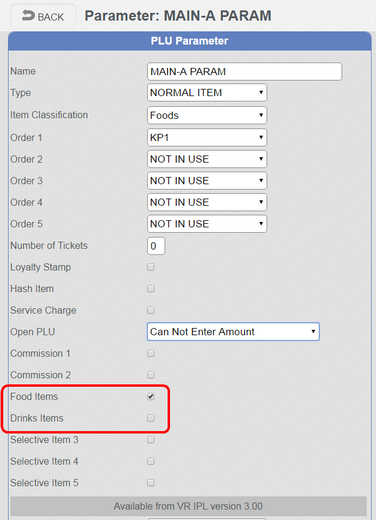The image size is (376, 520).
Task: Click the Number of Tickets field
Action: coord(156,246)
